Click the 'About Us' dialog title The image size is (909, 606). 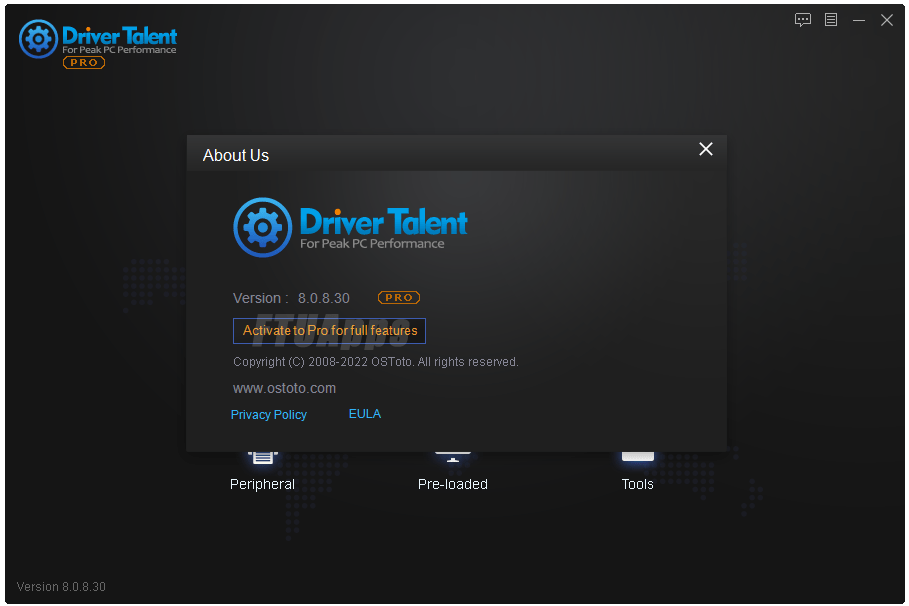(x=235, y=155)
